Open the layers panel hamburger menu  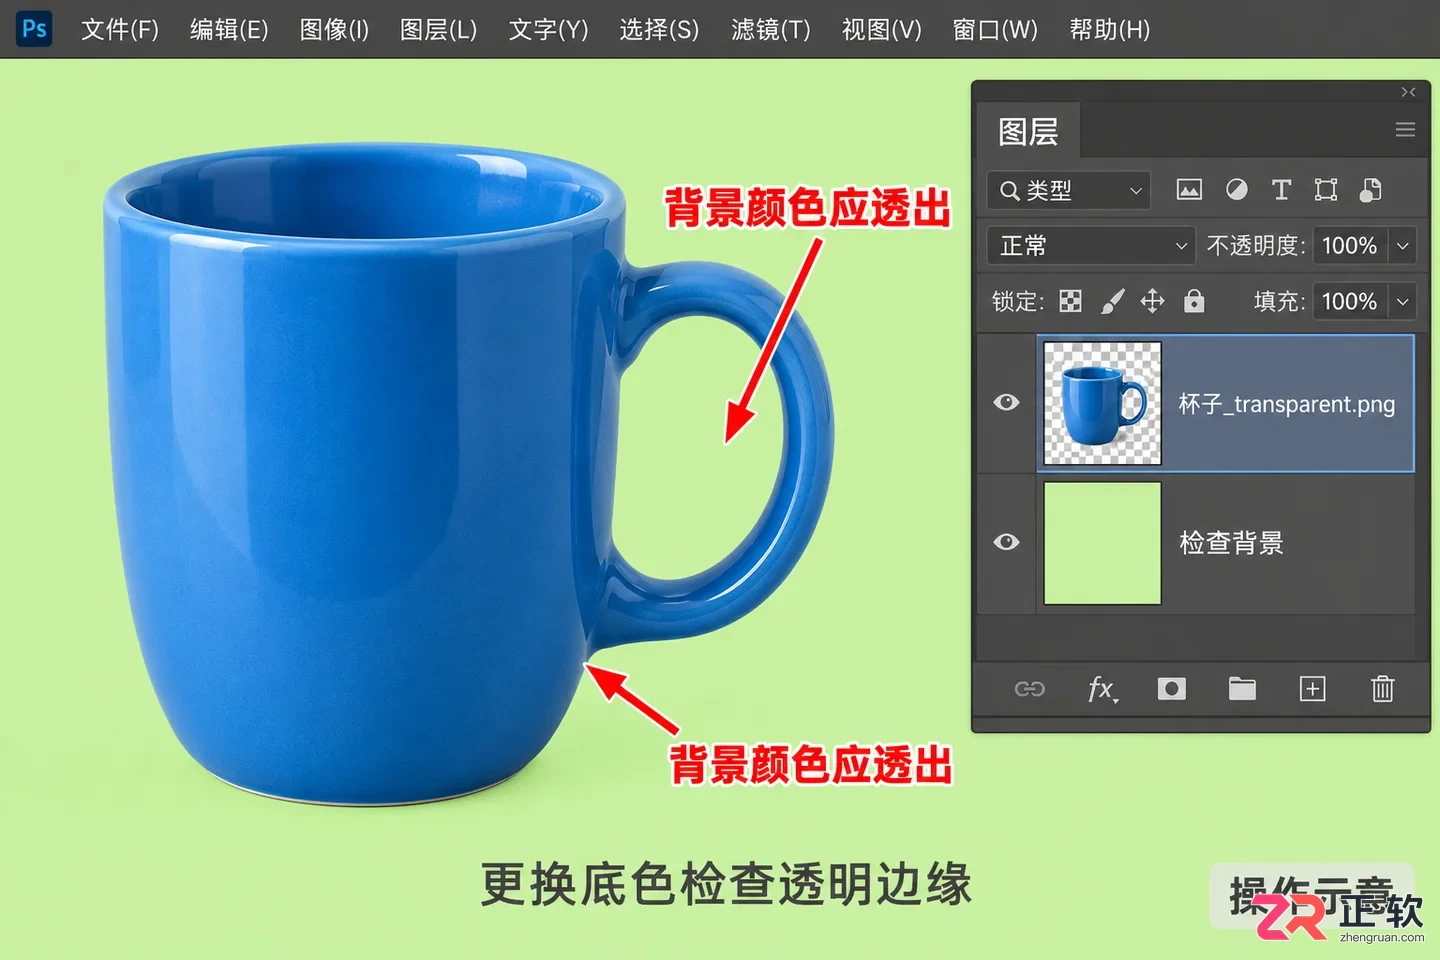click(x=1405, y=130)
